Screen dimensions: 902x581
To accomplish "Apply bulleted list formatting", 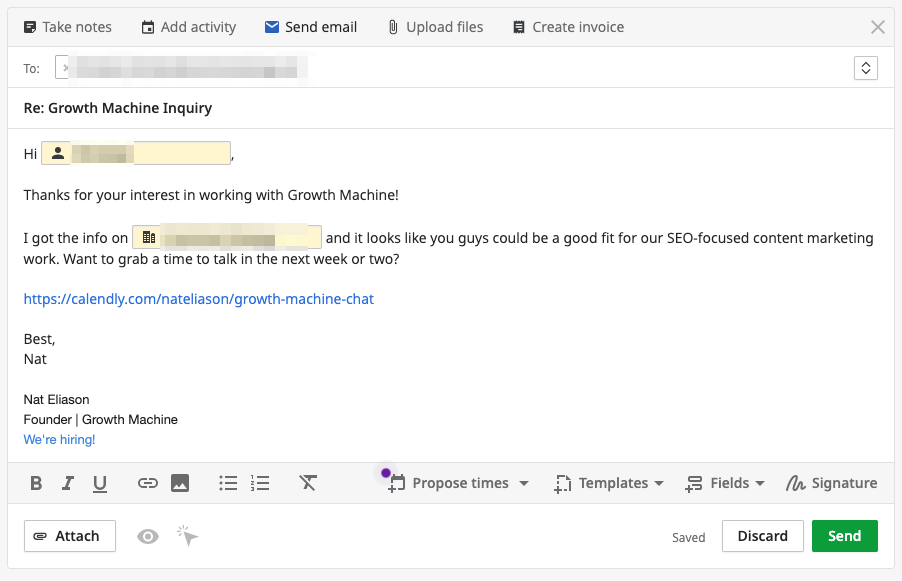I will pos(228,483).
